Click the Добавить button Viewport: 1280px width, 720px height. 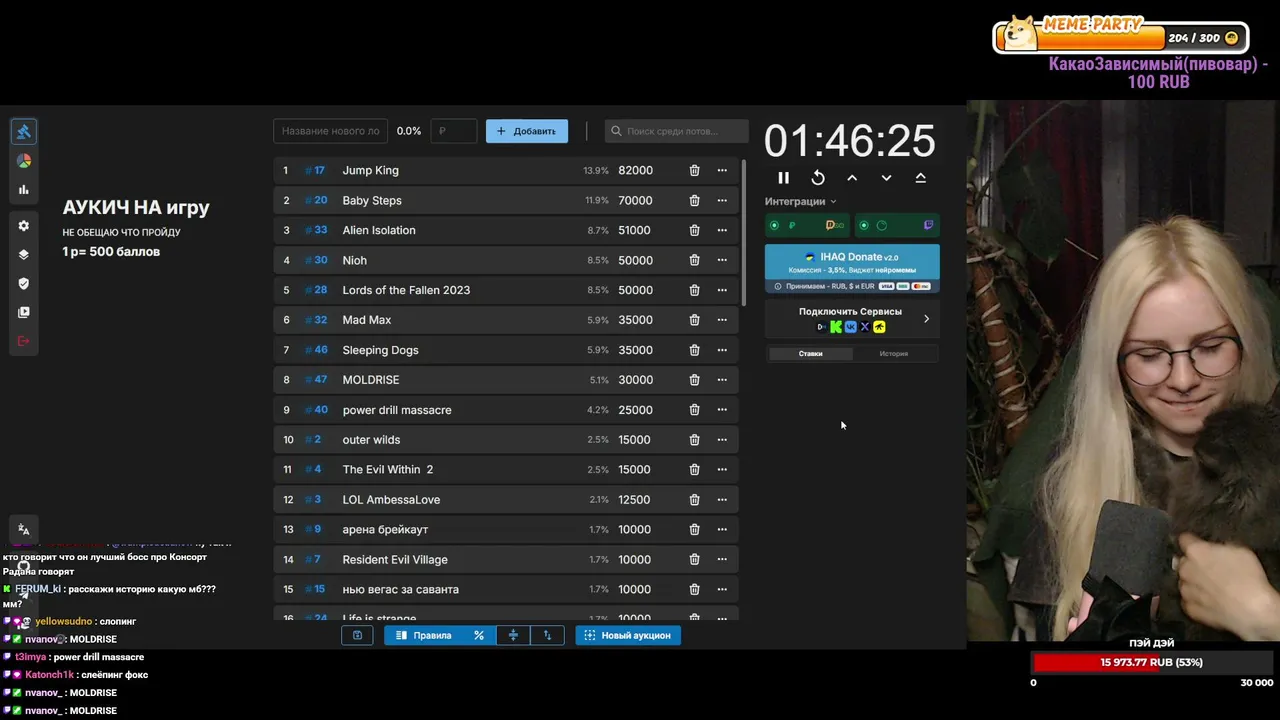click(x=527, y=131)
